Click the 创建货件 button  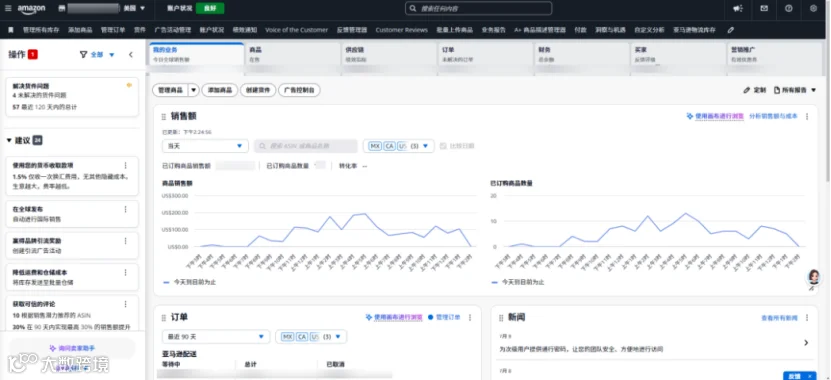click(258, 90)
